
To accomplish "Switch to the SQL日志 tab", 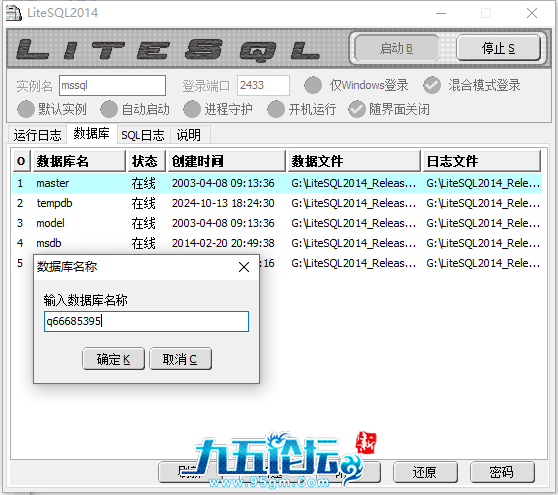I will (x=143, y=135).
